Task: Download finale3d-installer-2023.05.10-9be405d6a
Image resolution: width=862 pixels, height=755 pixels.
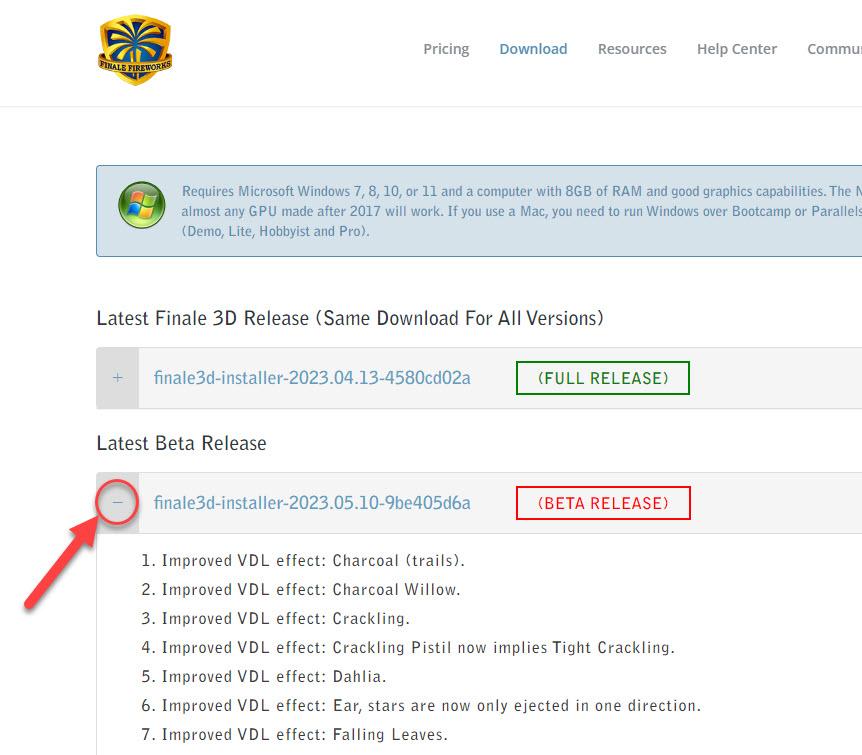Action: (312, 503)
